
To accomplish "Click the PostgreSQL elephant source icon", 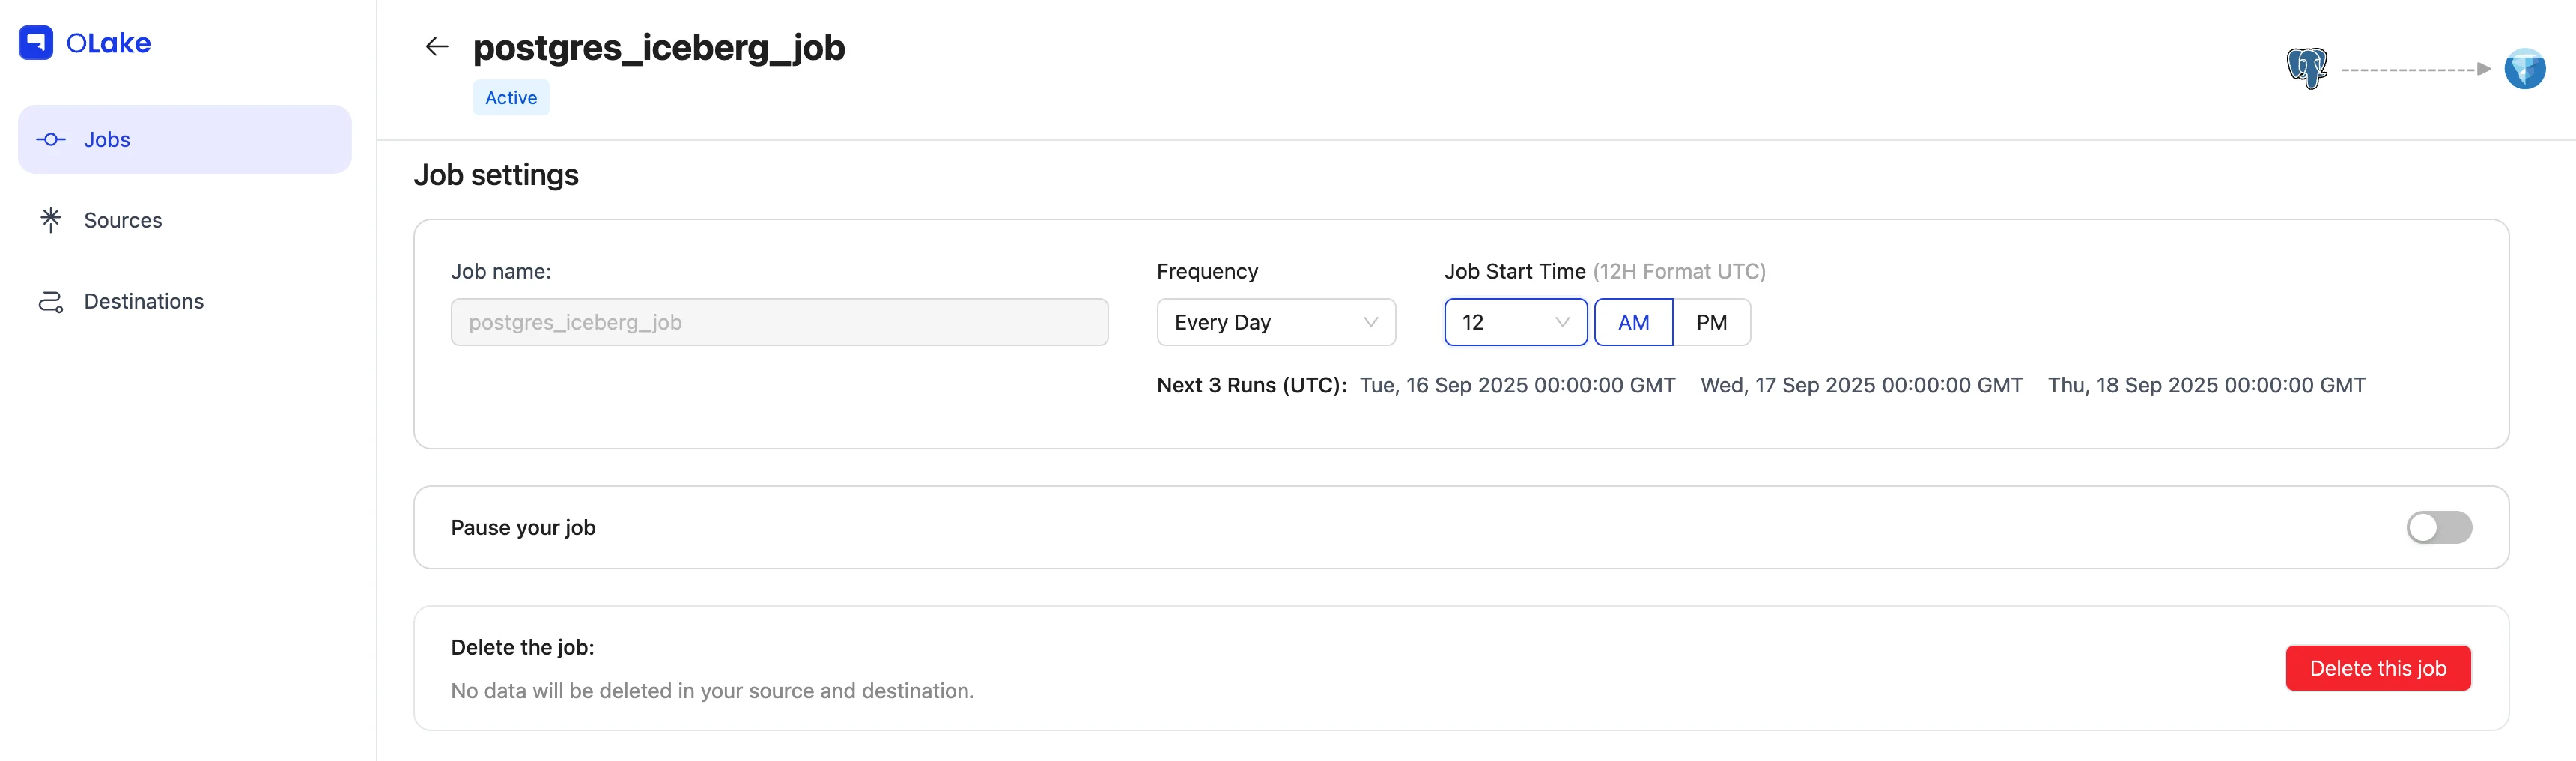I will [2306, 69].
